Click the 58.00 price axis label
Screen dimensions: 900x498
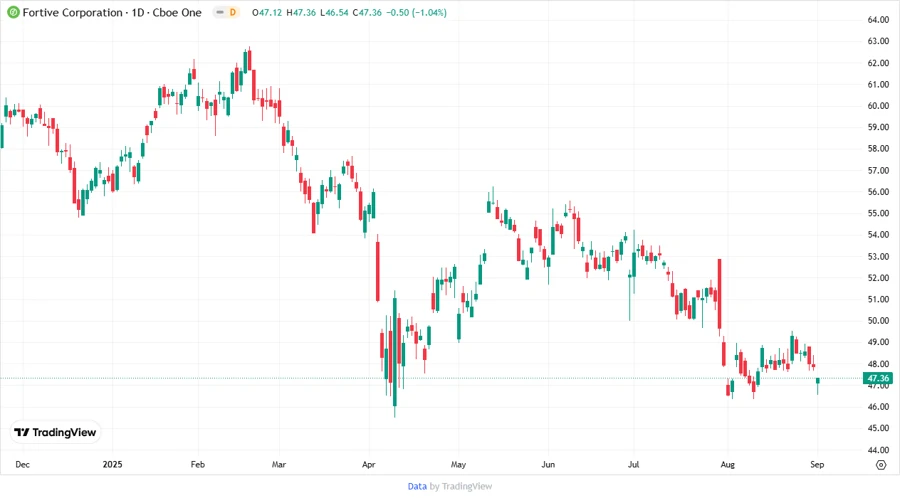pyautogui.click(x=878, y=149)
